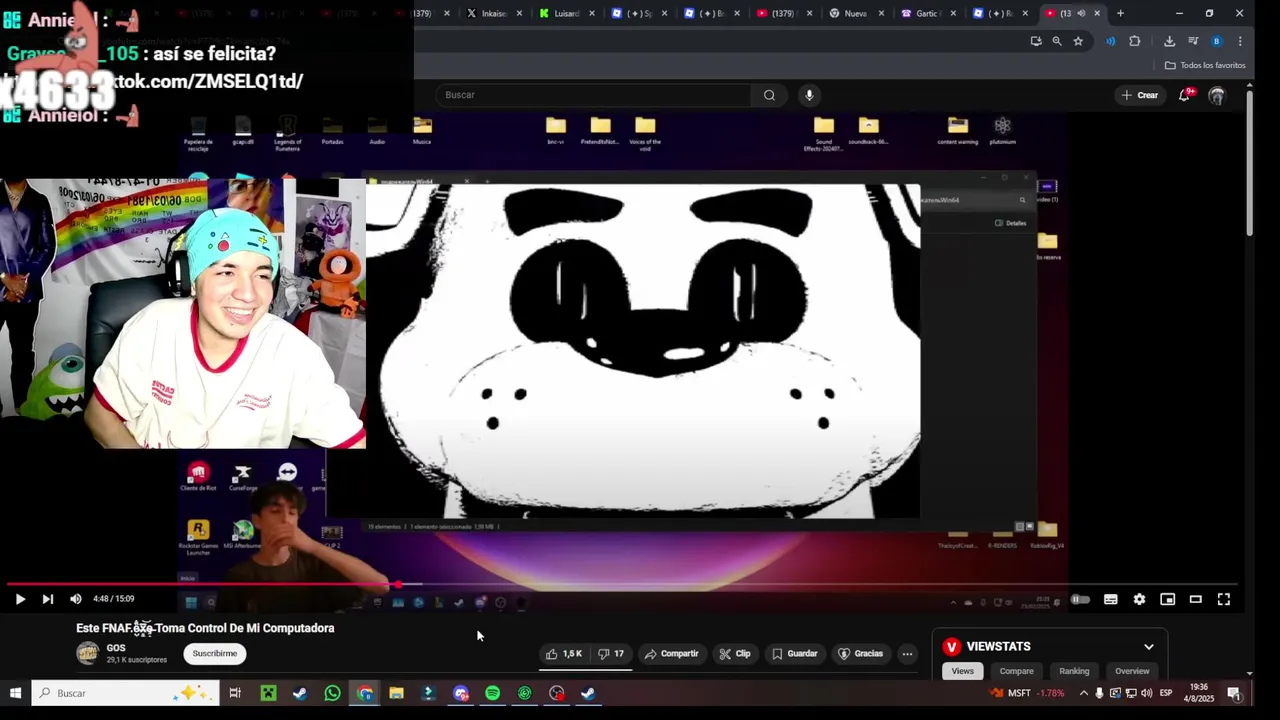Open YouTube account avatar menu
The image size is (1280, 720).
[x=1216, y=96]
